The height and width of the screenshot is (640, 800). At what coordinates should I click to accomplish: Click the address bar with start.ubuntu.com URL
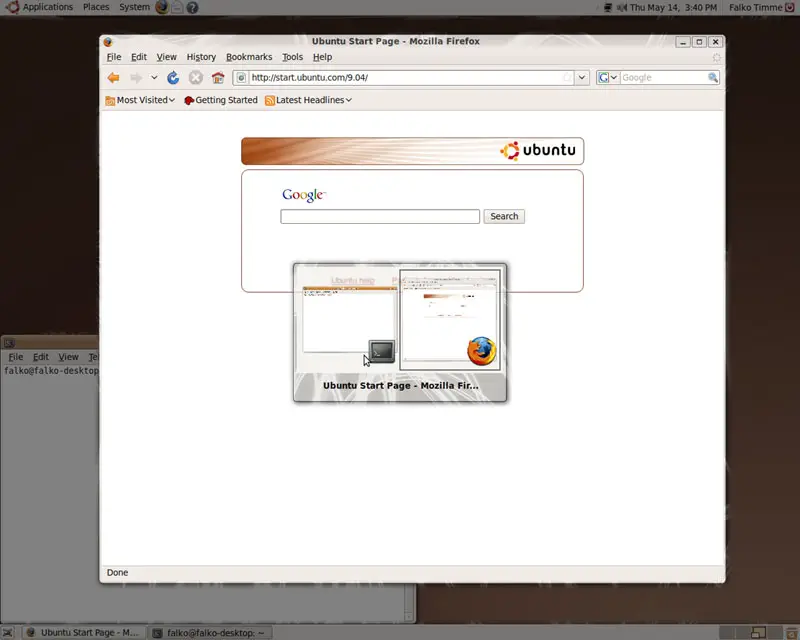tap(404, 78)
